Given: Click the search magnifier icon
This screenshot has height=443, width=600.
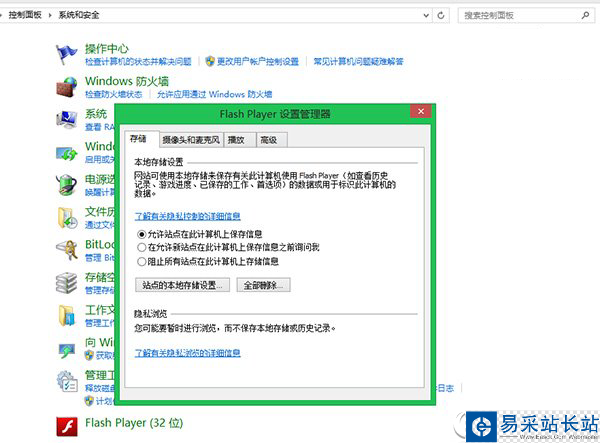Looking at the screenshot, I should pos(585,15).
